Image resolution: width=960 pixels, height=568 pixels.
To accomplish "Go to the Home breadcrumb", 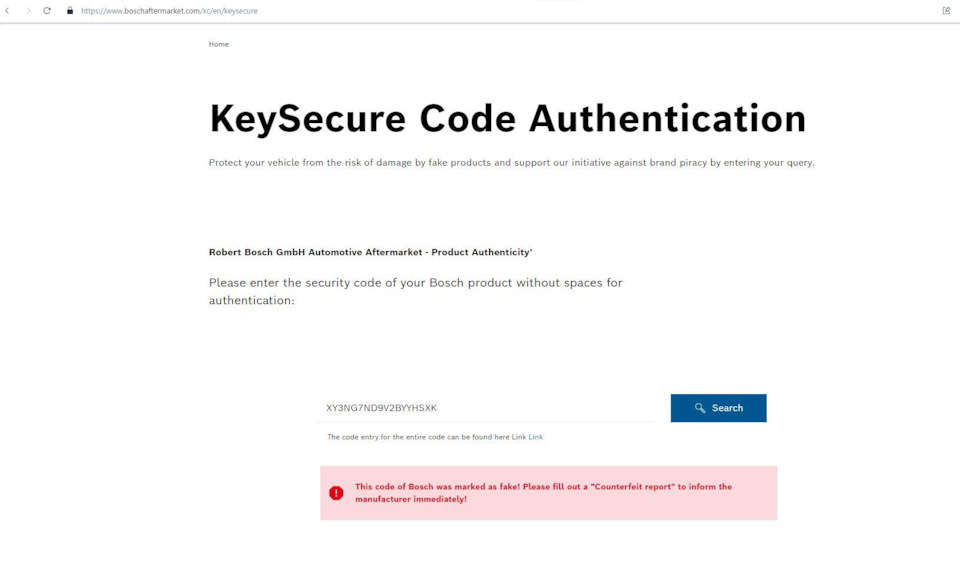I will coord(218,44).
